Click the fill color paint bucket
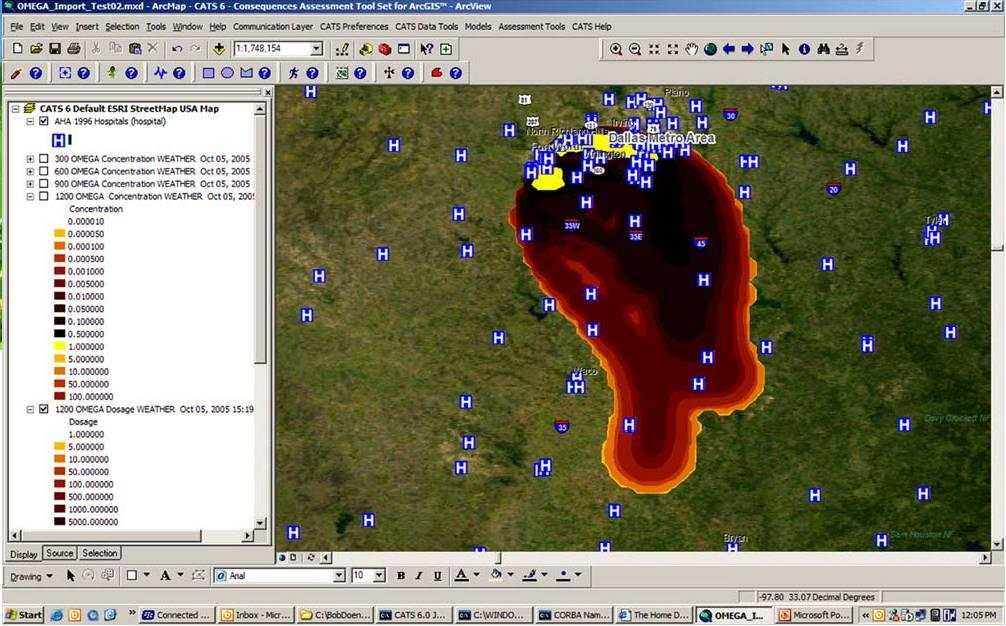1006x626 pixels. [x=496, y=576]
